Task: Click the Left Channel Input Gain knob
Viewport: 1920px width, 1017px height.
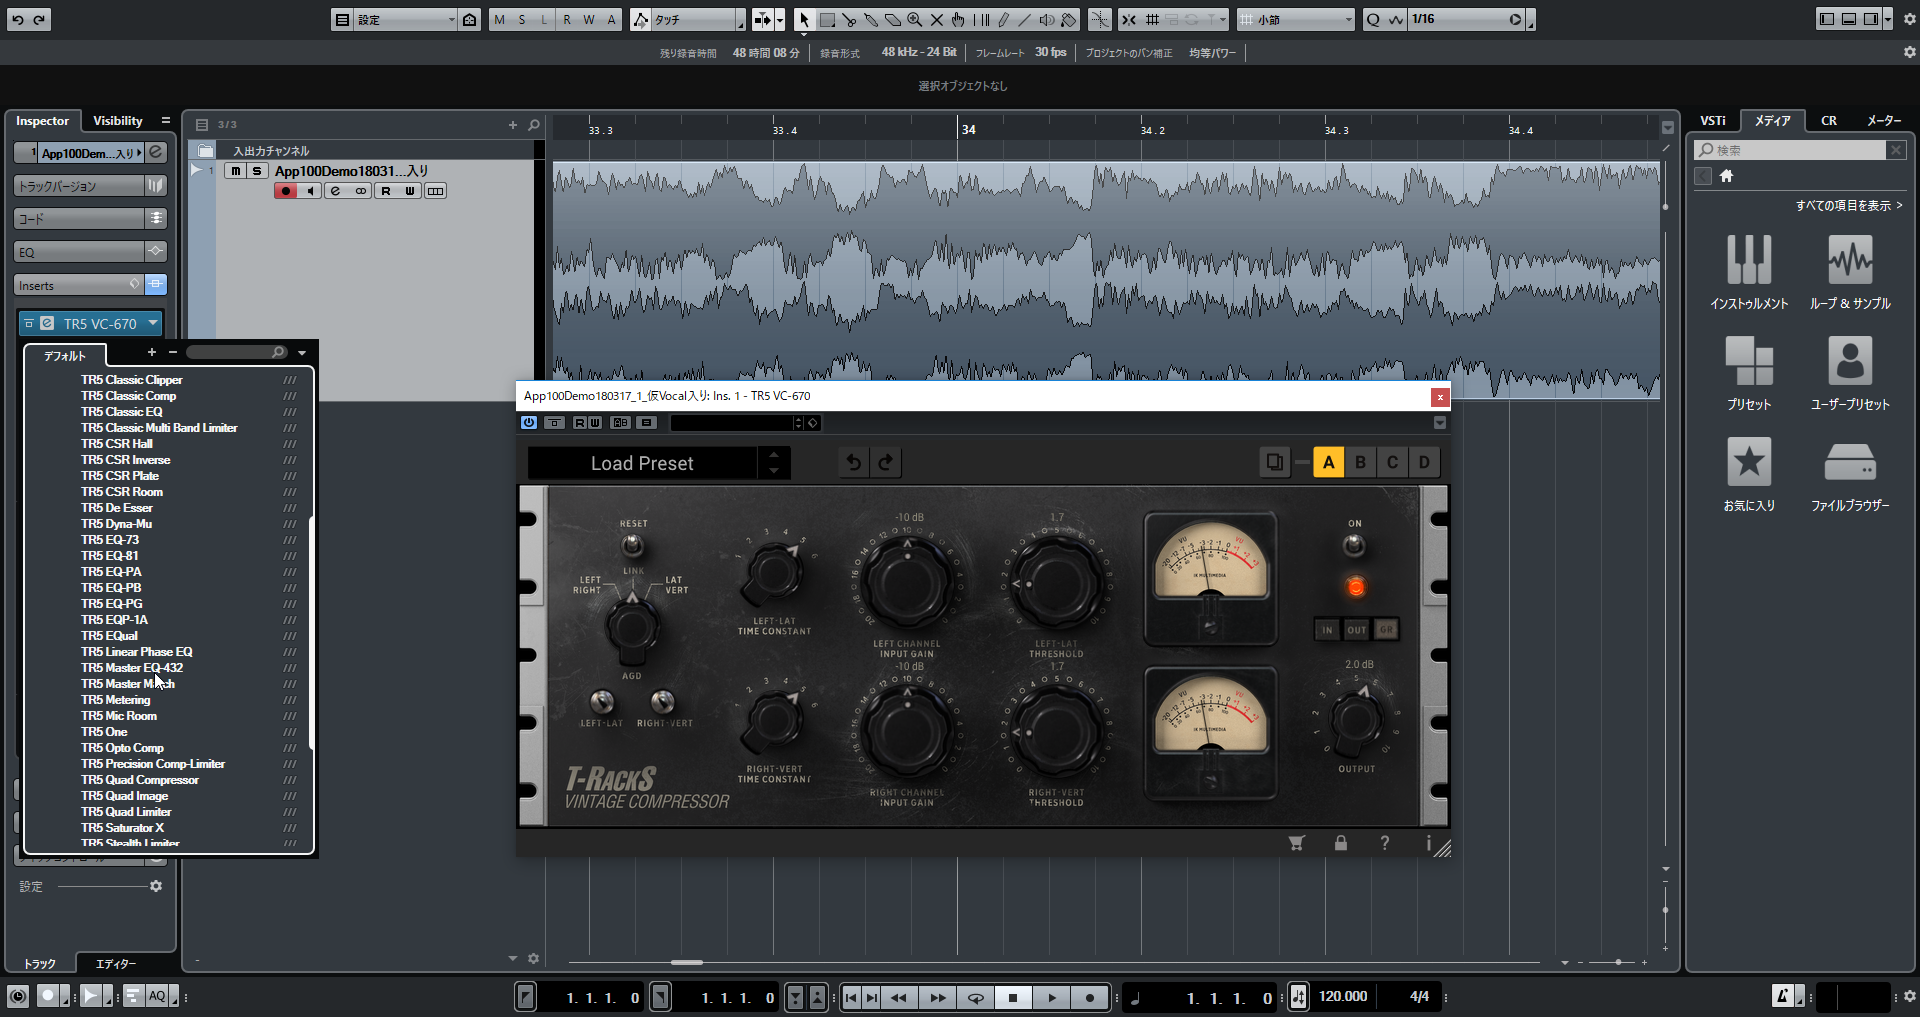Action: point(907,585)
